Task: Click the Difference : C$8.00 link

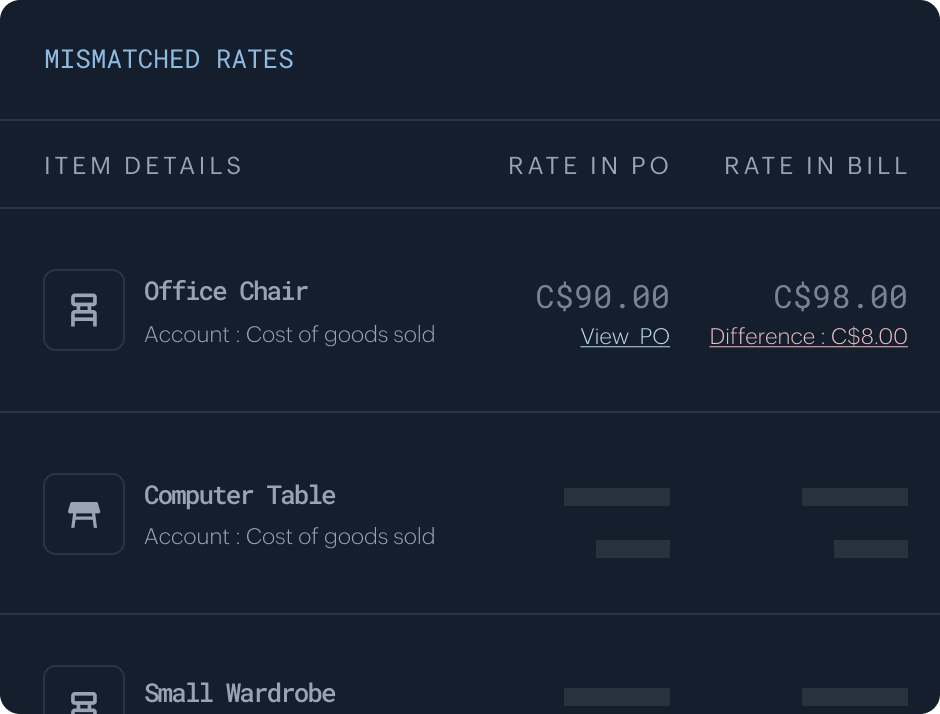Action: point(808,336)
